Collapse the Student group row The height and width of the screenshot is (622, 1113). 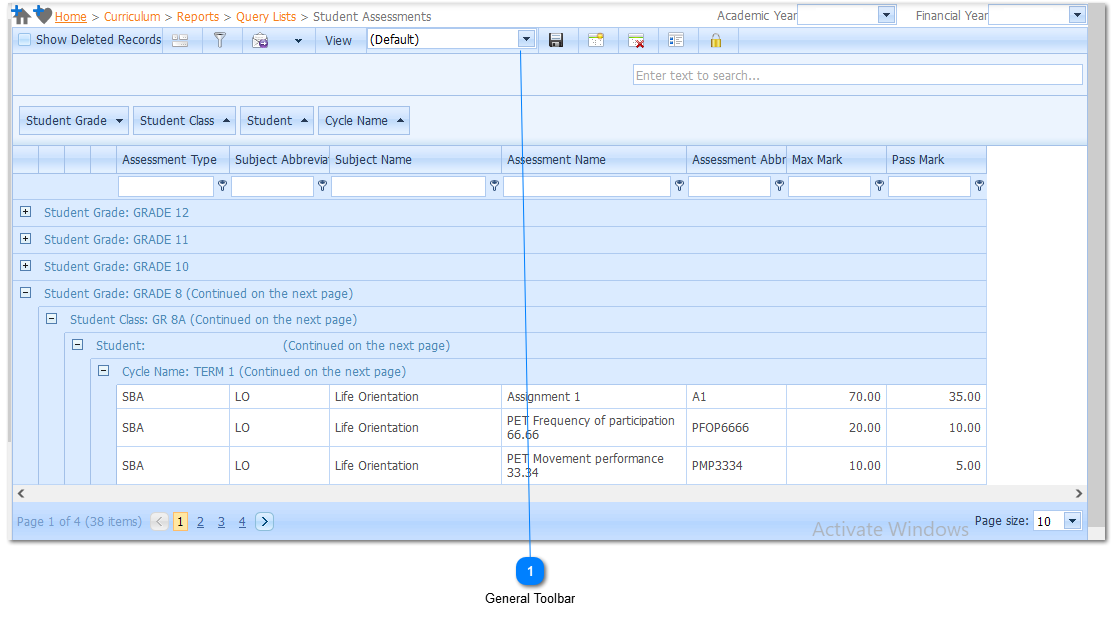pyautogui.click(x=77, y=344)
